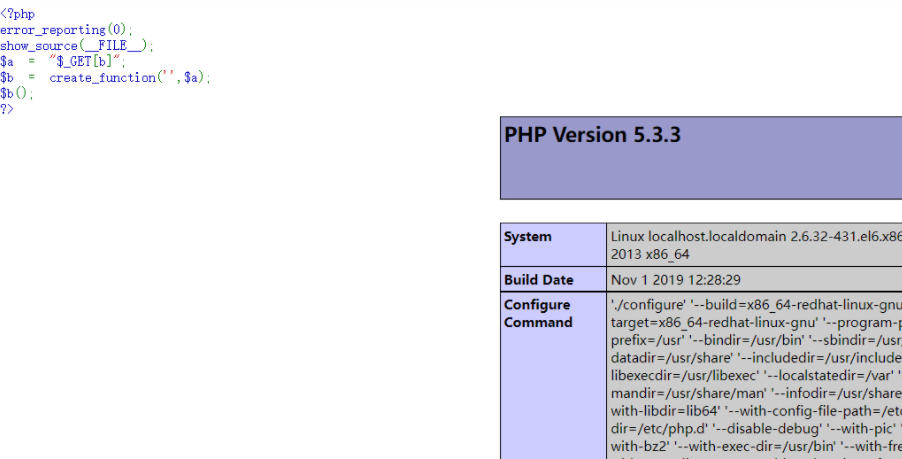Image resolution: width=902 pixels, height=459 pixels.
Task: Click the 'target=x86_64-redhat-linux-gnu' configure line
Action: point(756,323)
